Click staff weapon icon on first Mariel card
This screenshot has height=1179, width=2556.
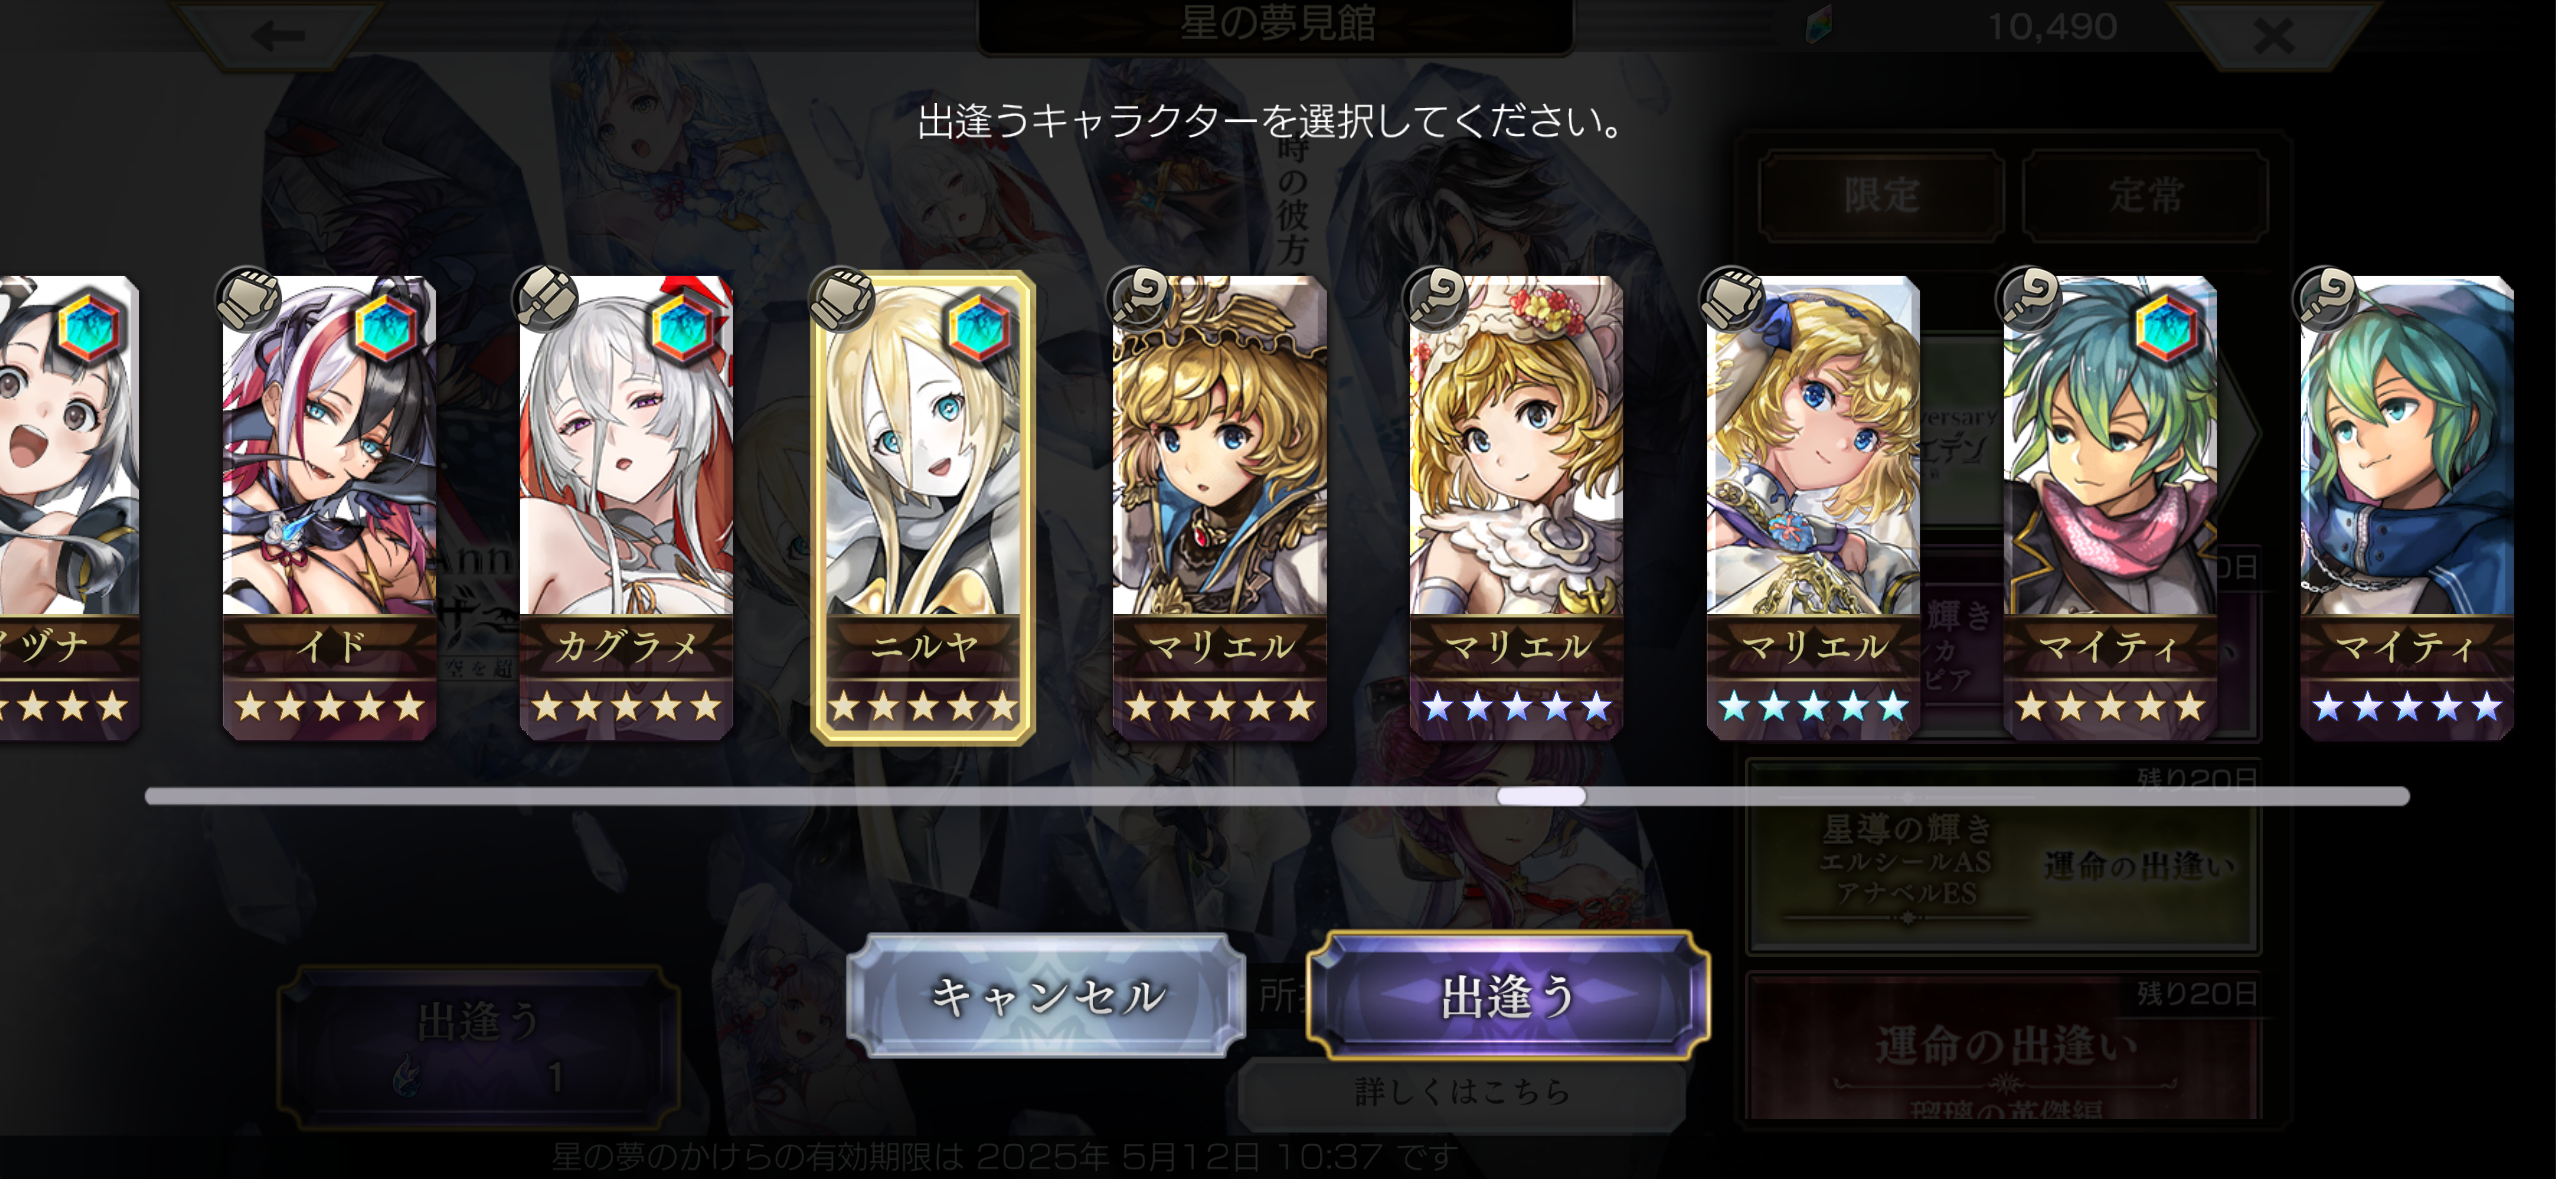pos(1141,300)
